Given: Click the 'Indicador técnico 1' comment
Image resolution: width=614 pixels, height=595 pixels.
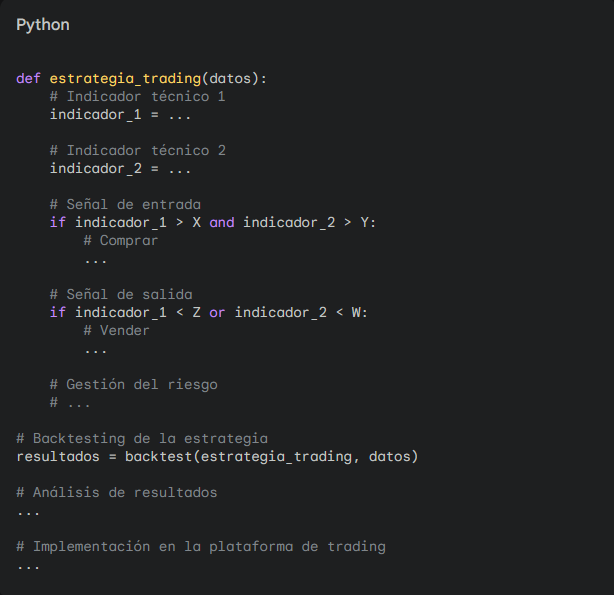Looking at the screenshot, I should [x=137, y=96].
